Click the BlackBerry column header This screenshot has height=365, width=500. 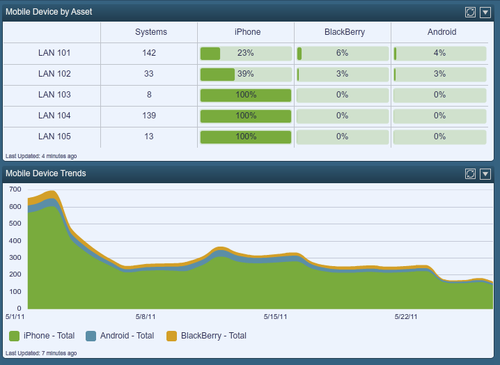345,32
